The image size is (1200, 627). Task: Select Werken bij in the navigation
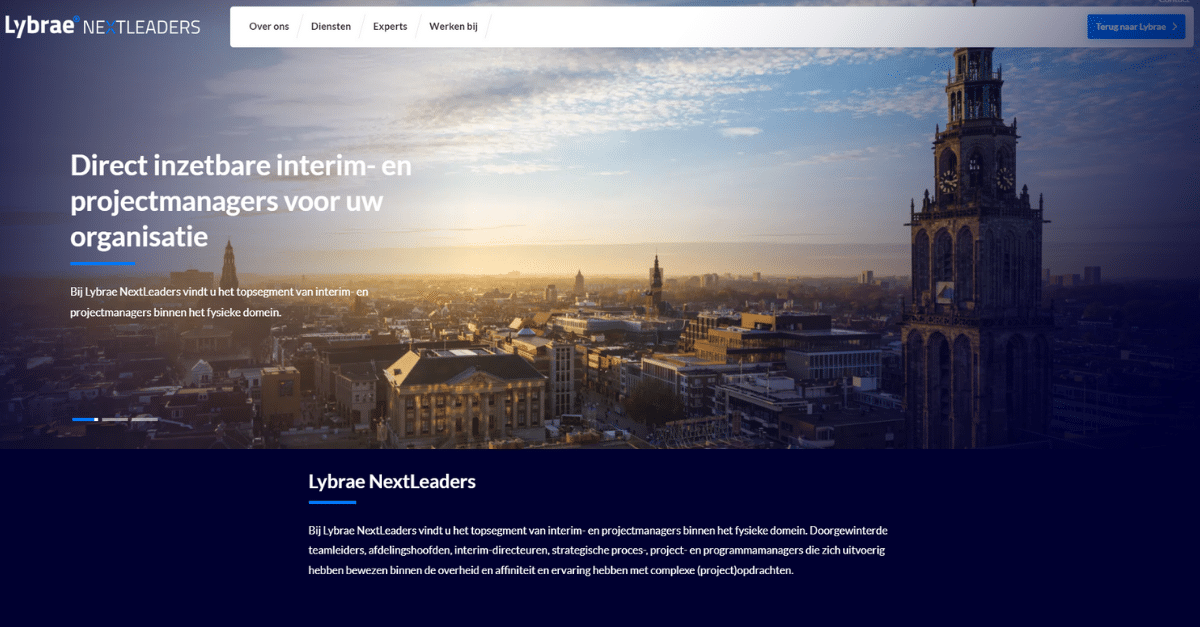(x=454, y=27)
